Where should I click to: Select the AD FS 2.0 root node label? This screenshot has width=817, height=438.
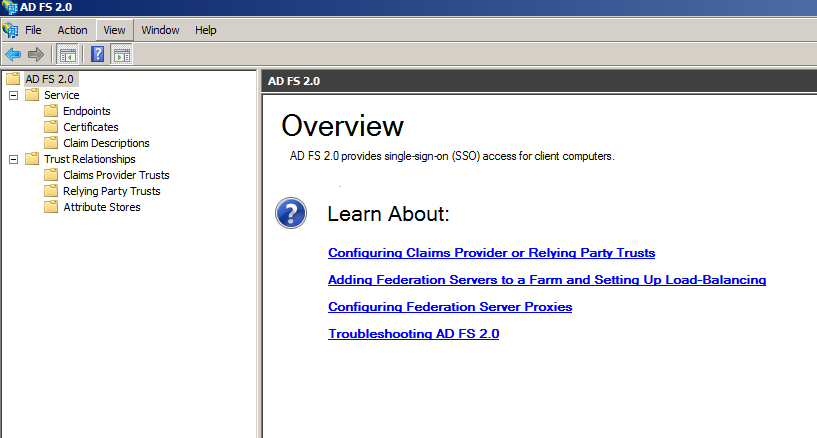coord(49,79)
